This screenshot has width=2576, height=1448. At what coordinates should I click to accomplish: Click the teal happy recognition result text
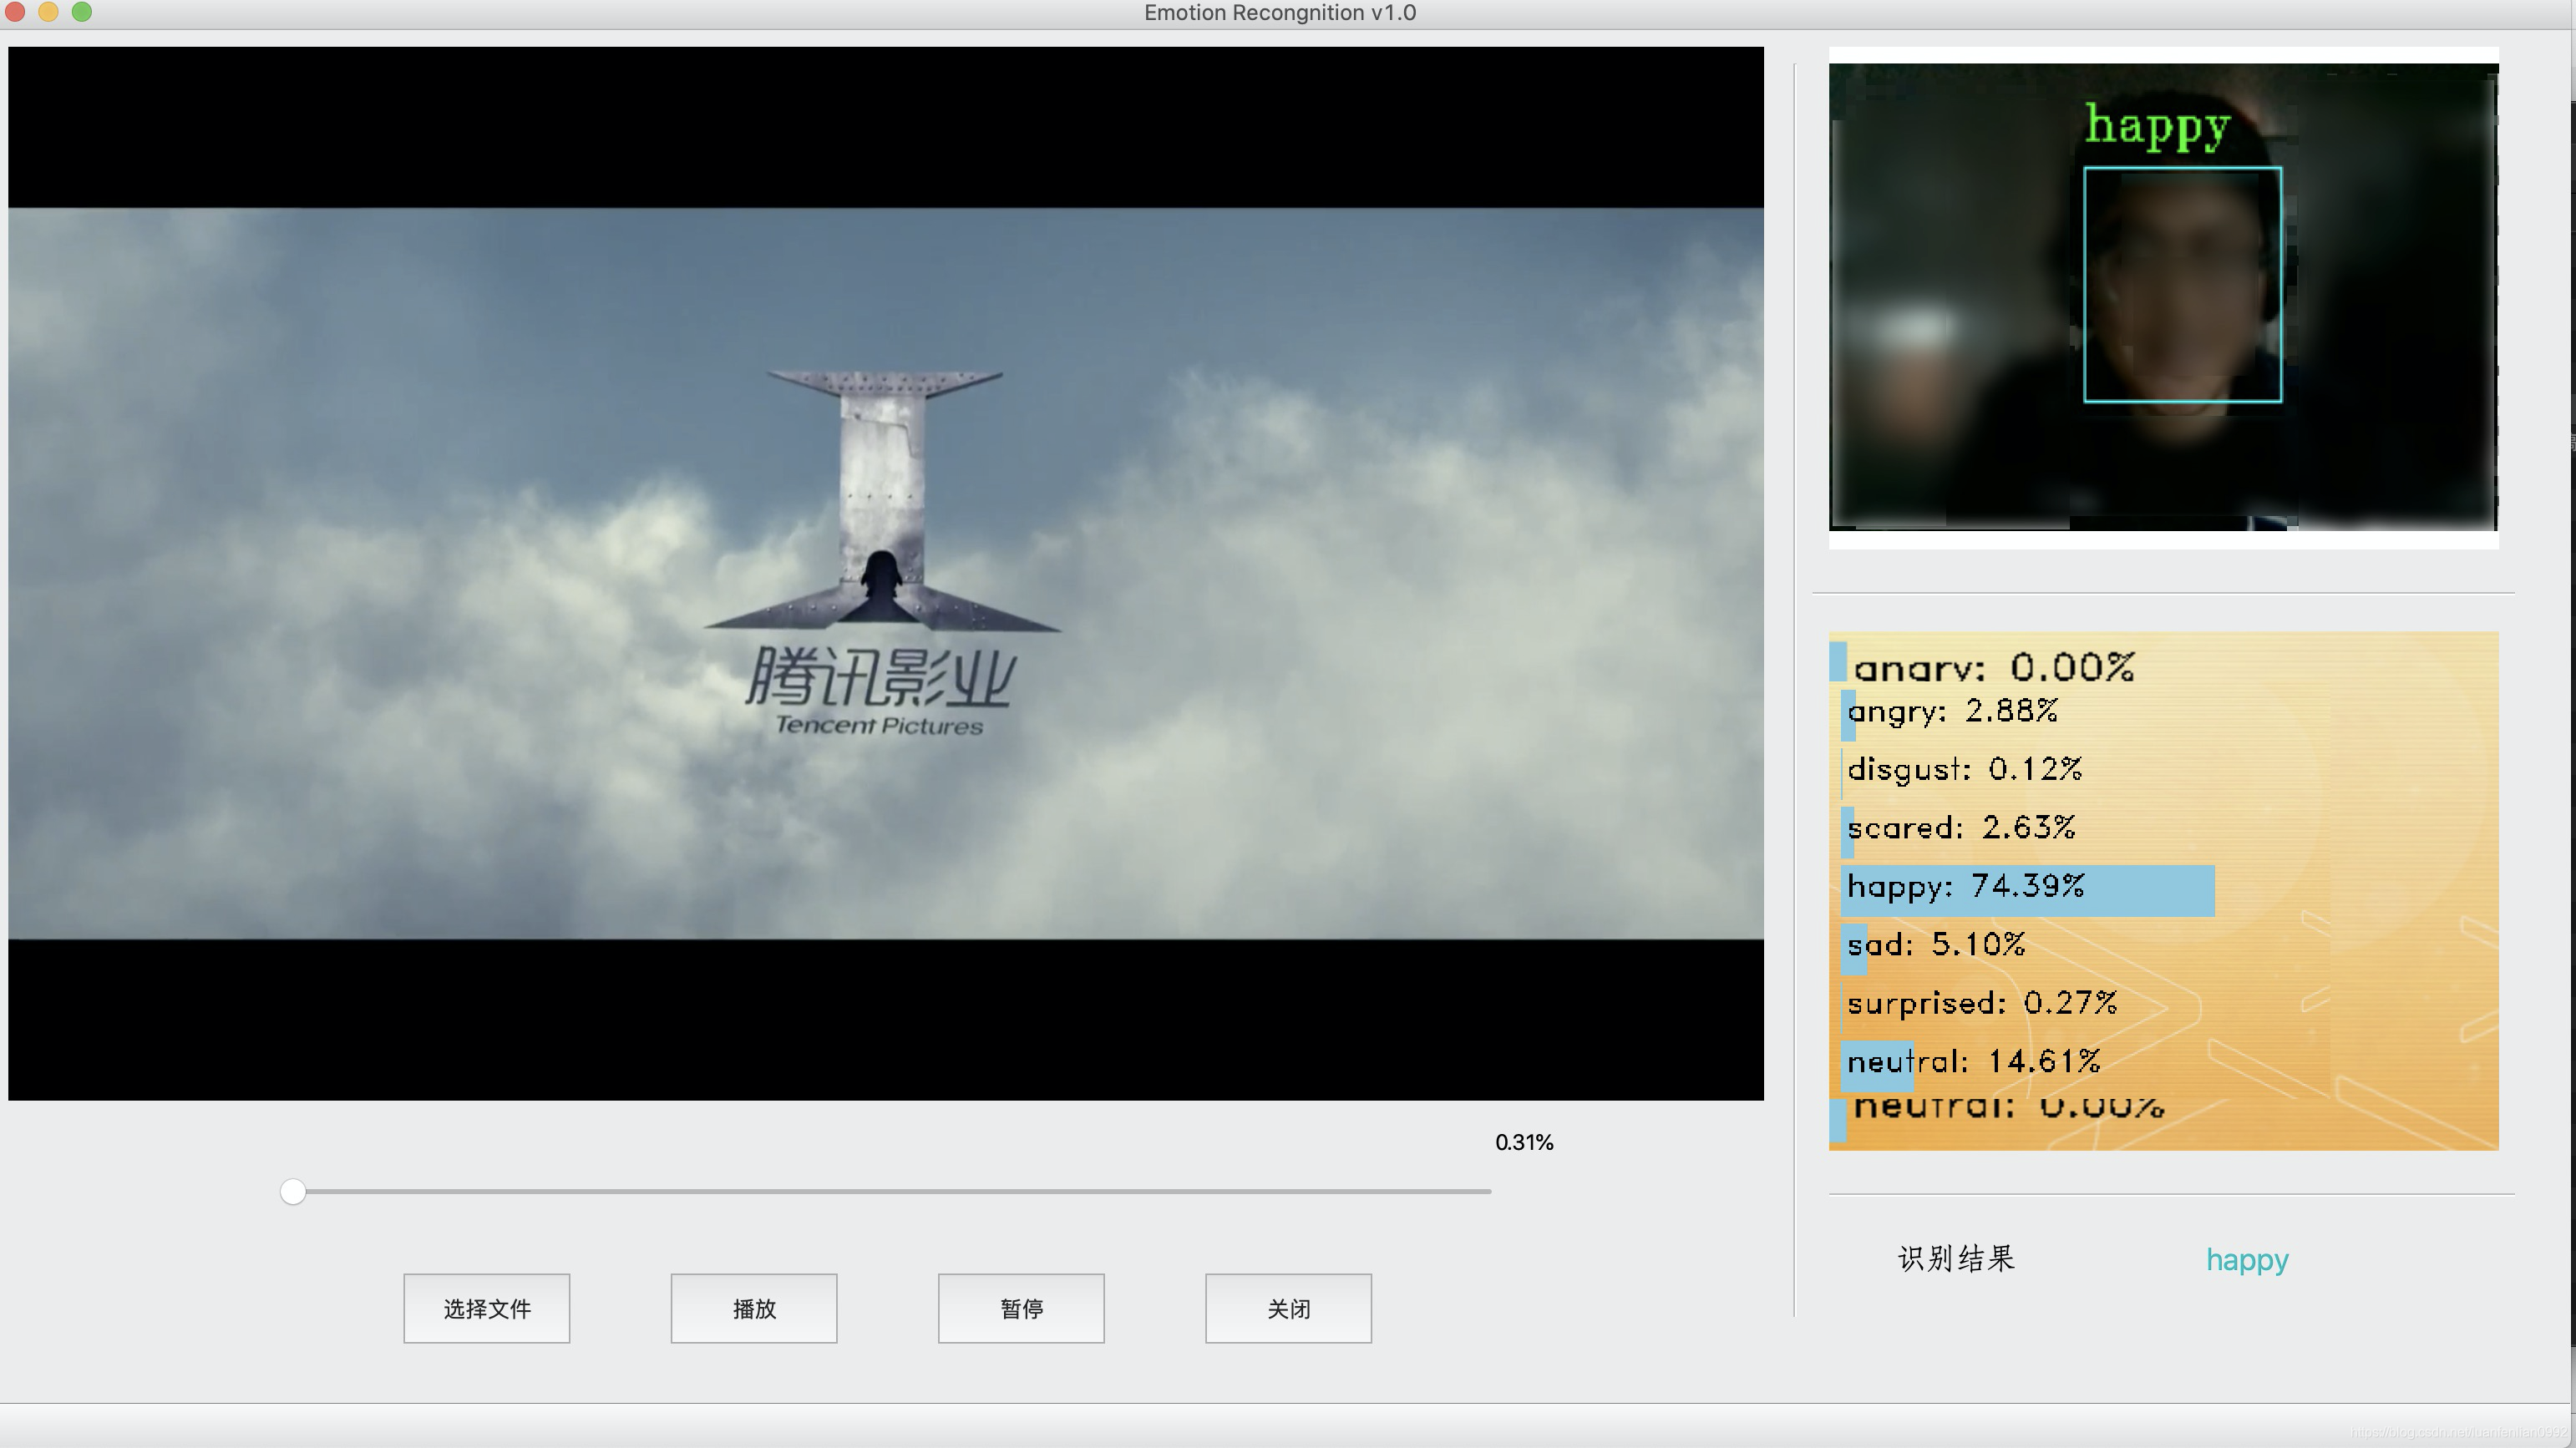coord(2246,1259)
